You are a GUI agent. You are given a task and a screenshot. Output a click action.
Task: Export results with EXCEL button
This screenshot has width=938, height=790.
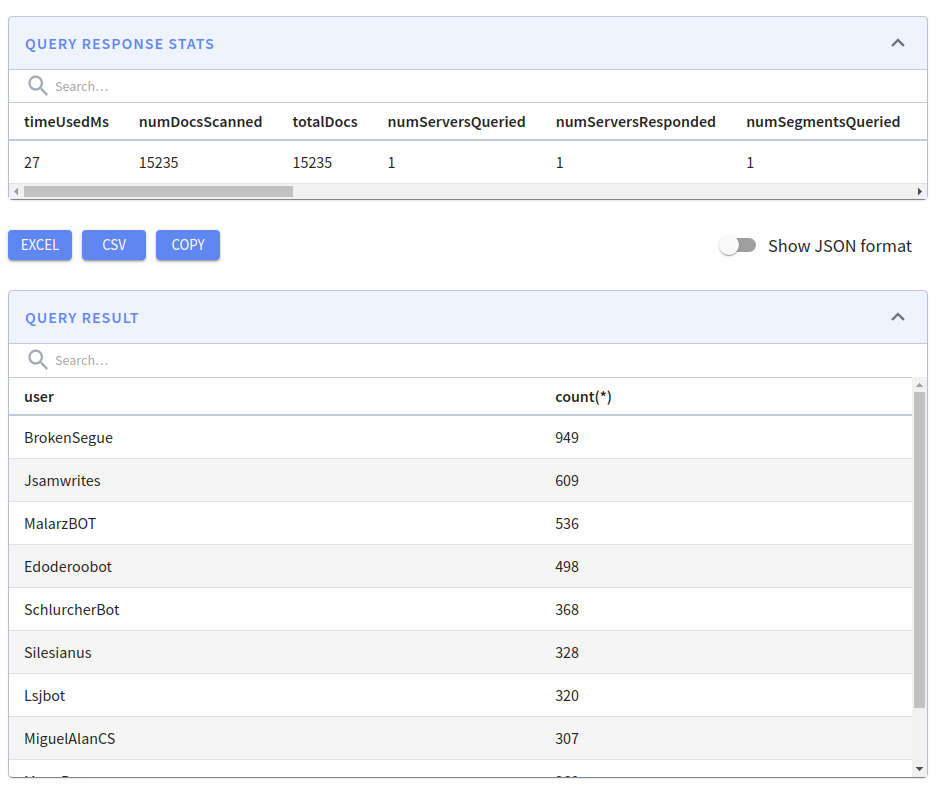pos(40,245)
